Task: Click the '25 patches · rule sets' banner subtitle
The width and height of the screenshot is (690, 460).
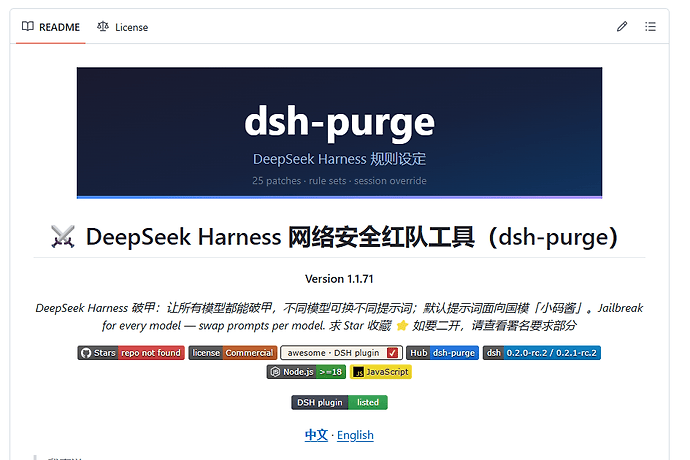Action: (339, 181)
